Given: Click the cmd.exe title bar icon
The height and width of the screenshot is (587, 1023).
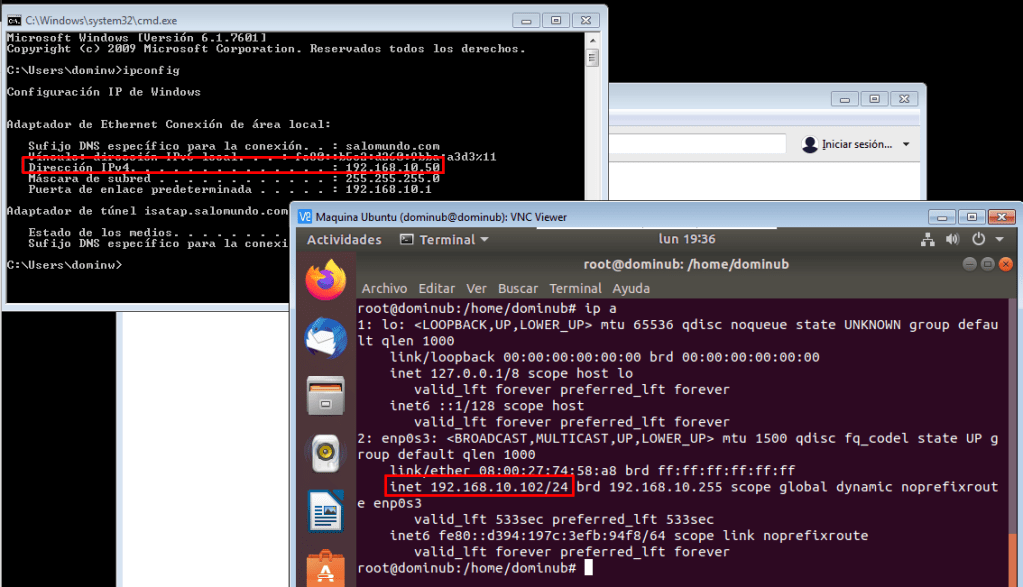Looking at the screenshot, I should pyautogui.click(x=14, y=20).
